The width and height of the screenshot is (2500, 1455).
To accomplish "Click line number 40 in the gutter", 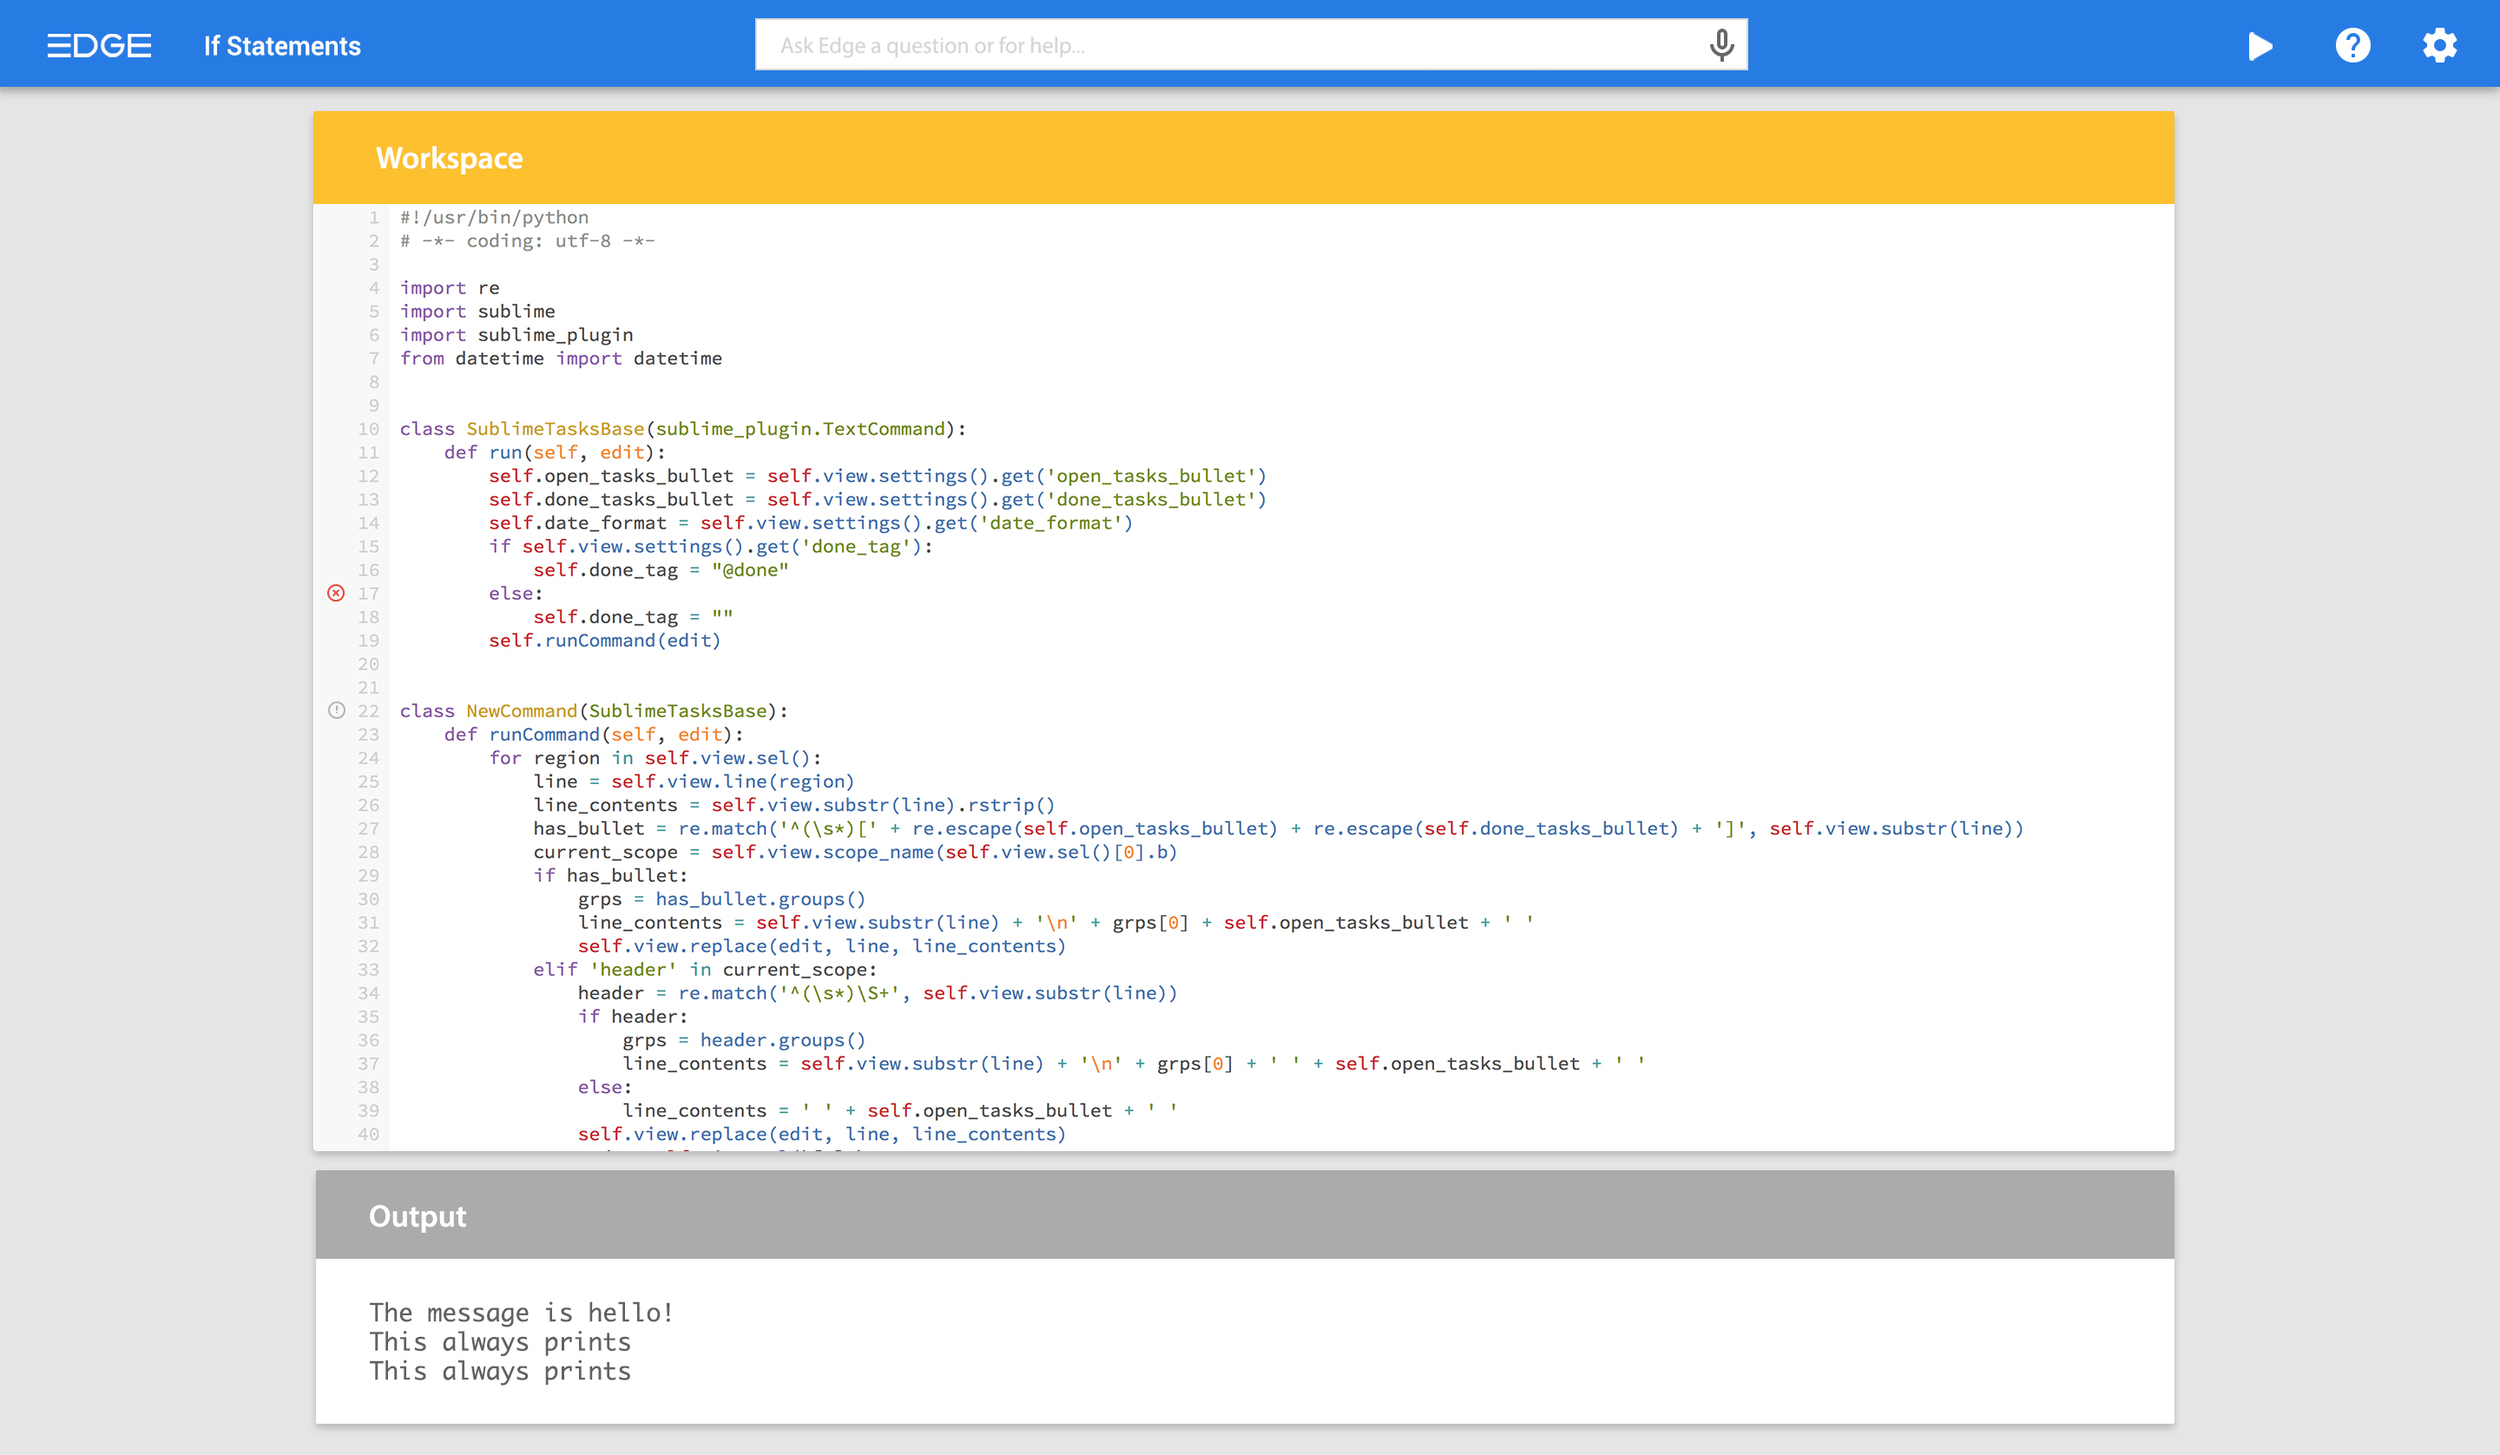I will [368, 1134].
